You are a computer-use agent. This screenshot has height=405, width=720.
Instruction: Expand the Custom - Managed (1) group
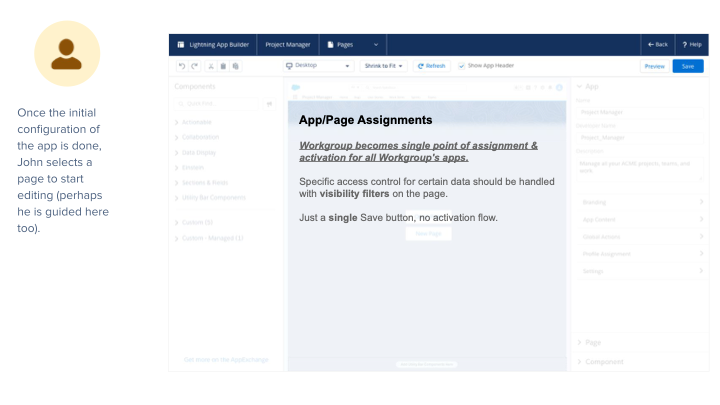click(209, 238)
